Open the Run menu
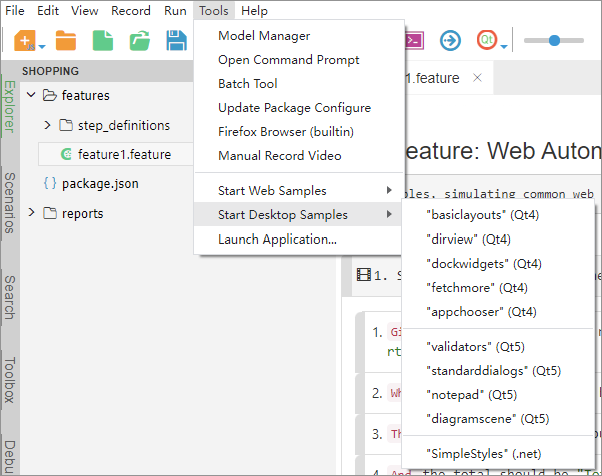 [175, 10]
